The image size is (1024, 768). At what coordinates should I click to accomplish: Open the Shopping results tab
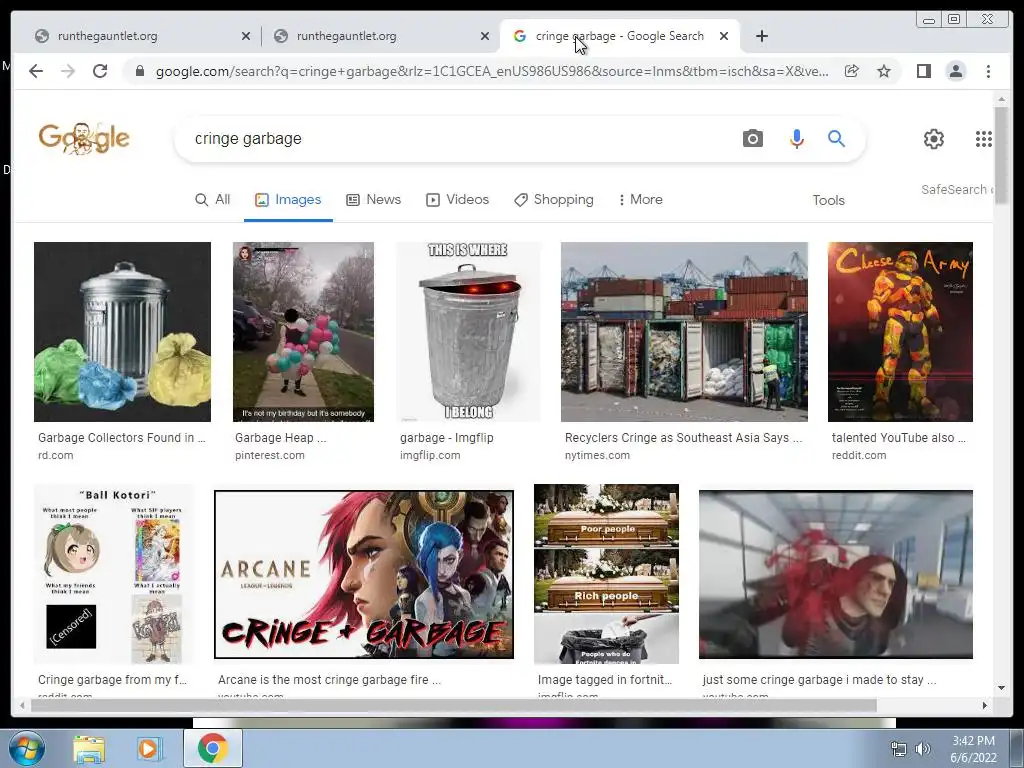click(554, 200)
